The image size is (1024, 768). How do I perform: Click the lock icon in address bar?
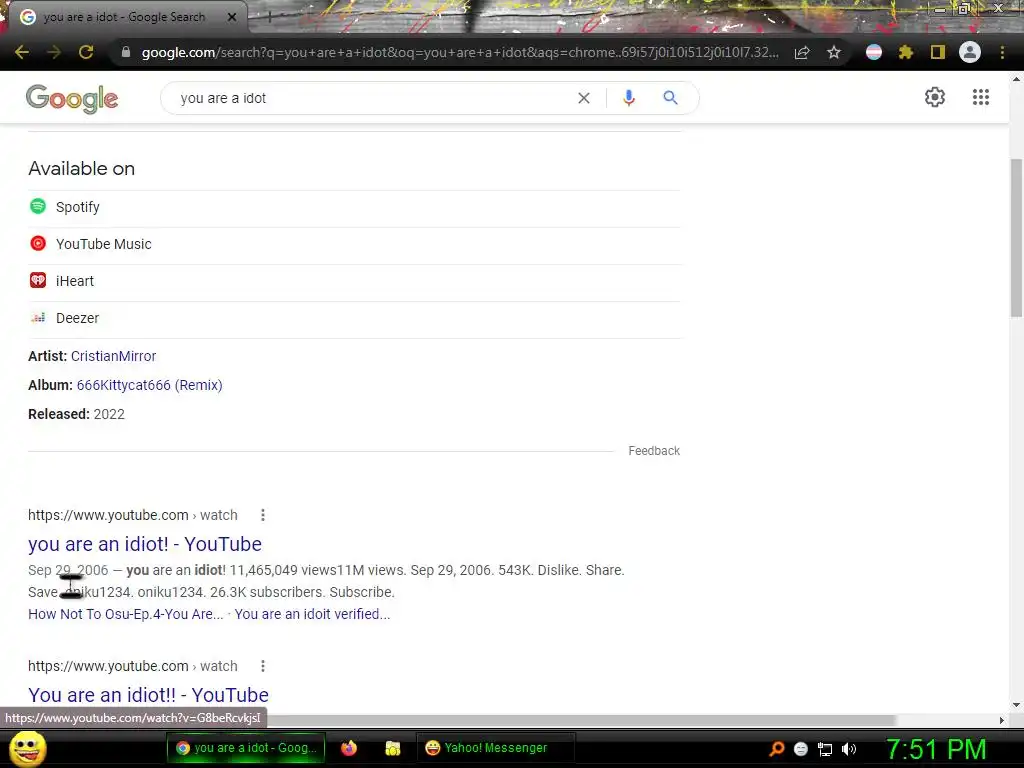126,52
